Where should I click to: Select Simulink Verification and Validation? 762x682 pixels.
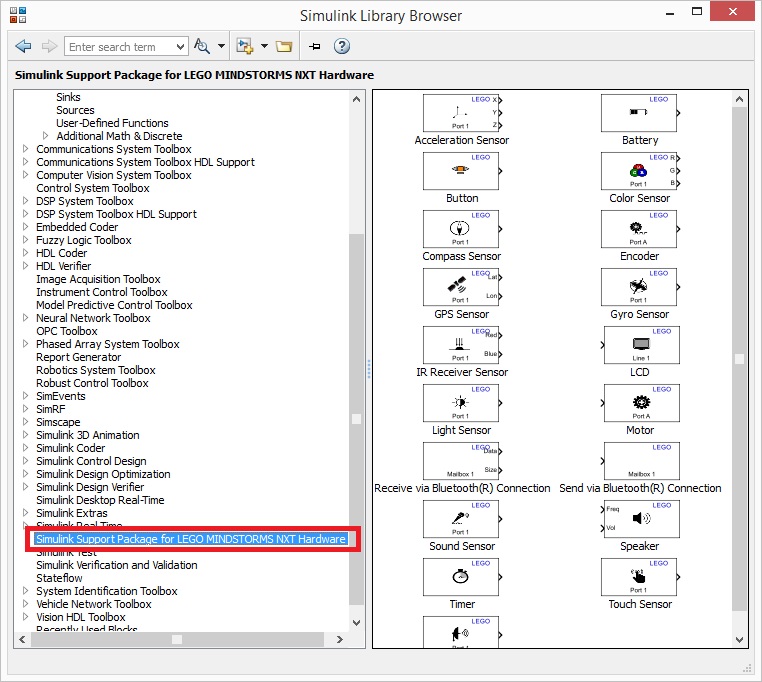117,565
